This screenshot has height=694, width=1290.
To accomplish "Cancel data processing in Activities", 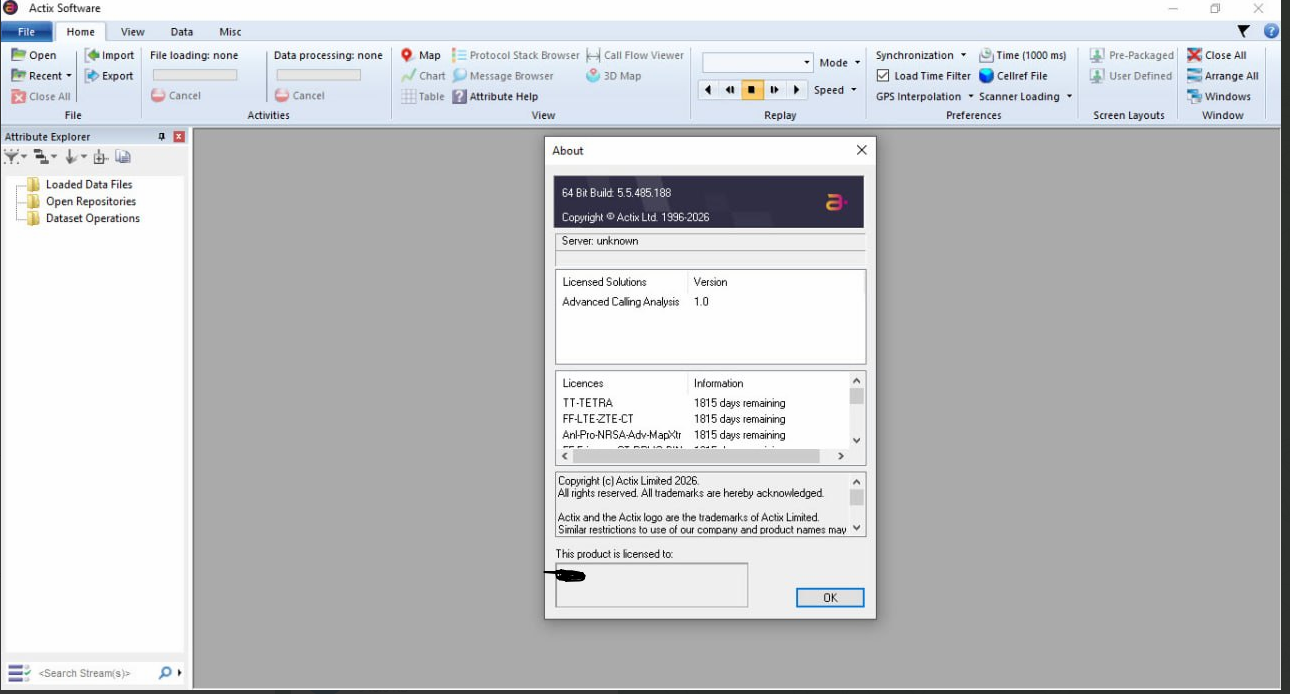I will 300,96.
